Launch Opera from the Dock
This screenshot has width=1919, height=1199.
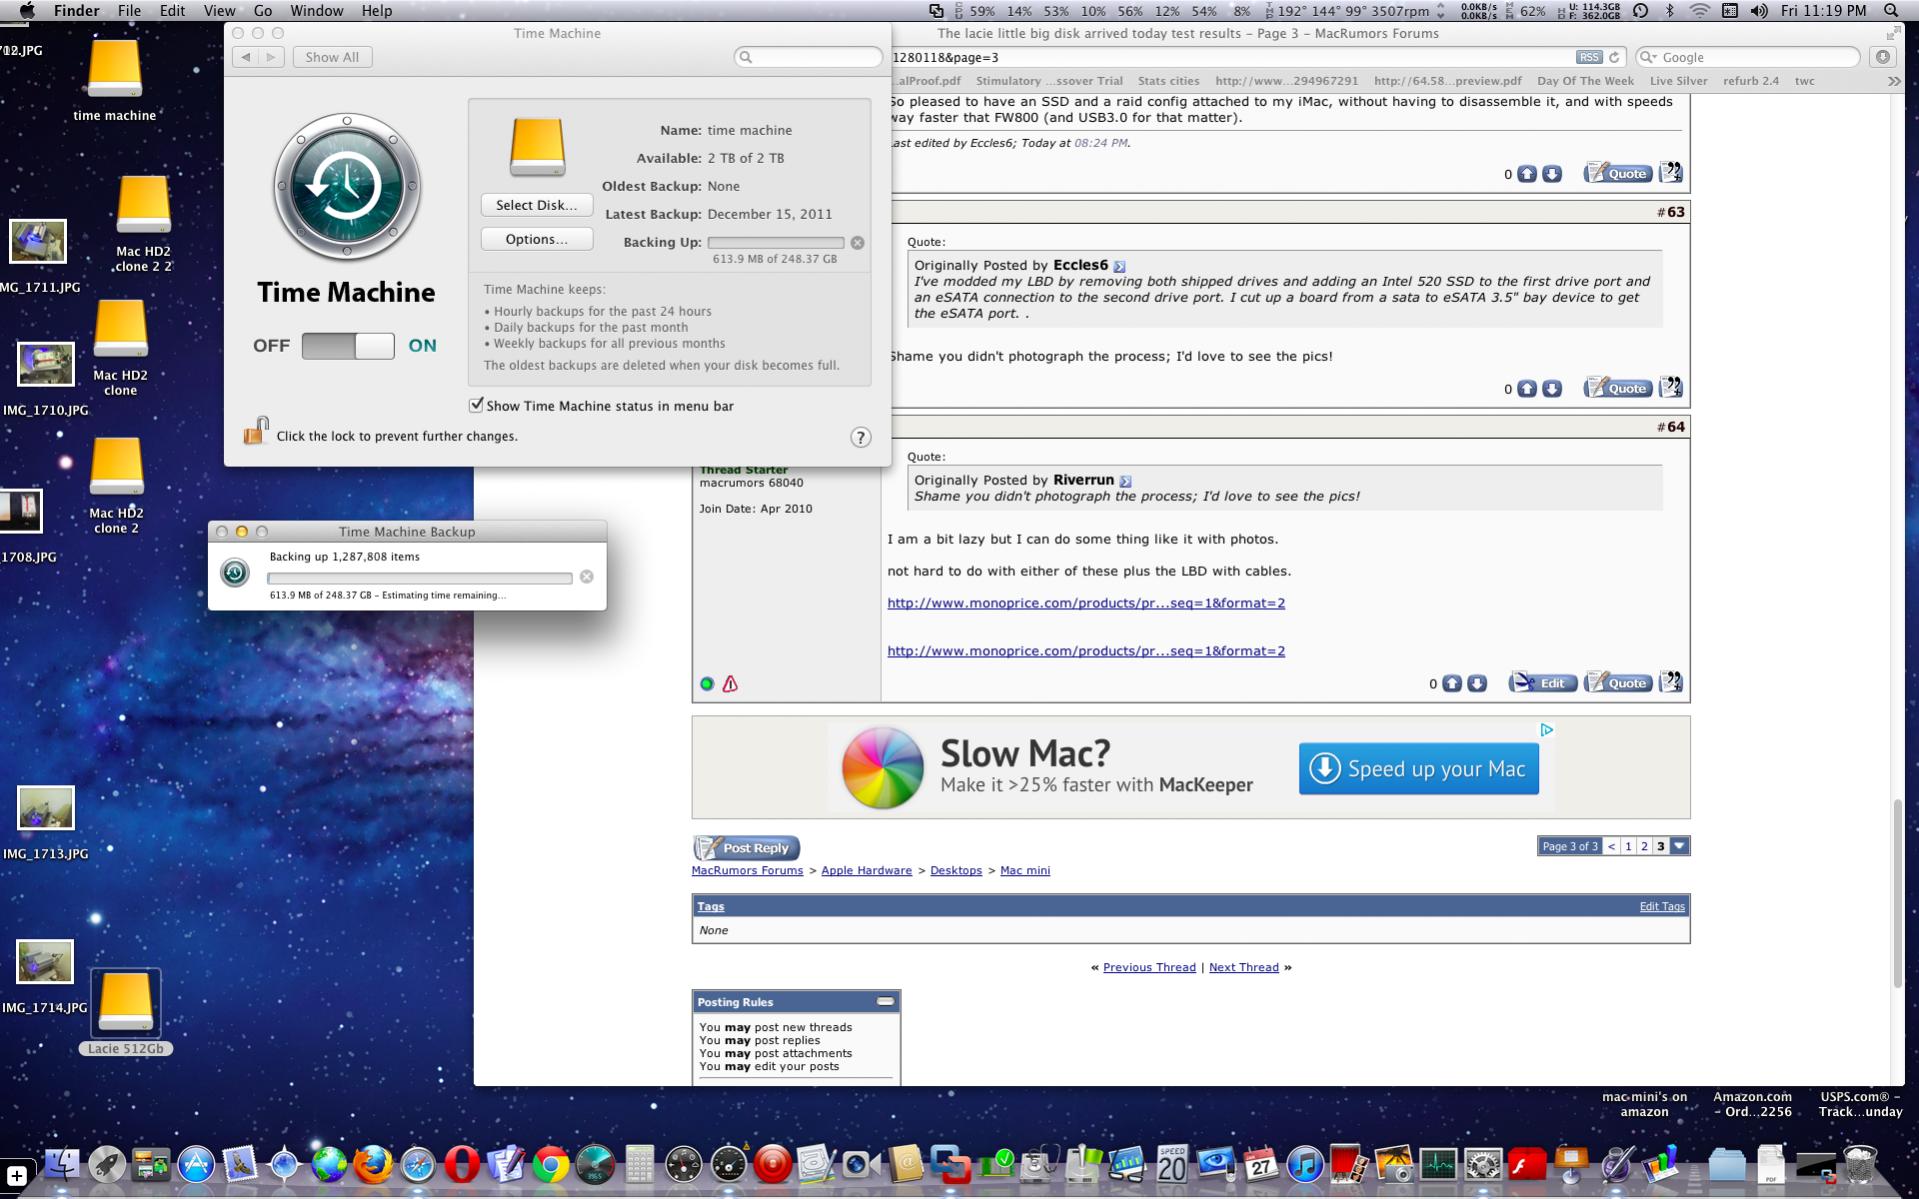(461, 1164)
